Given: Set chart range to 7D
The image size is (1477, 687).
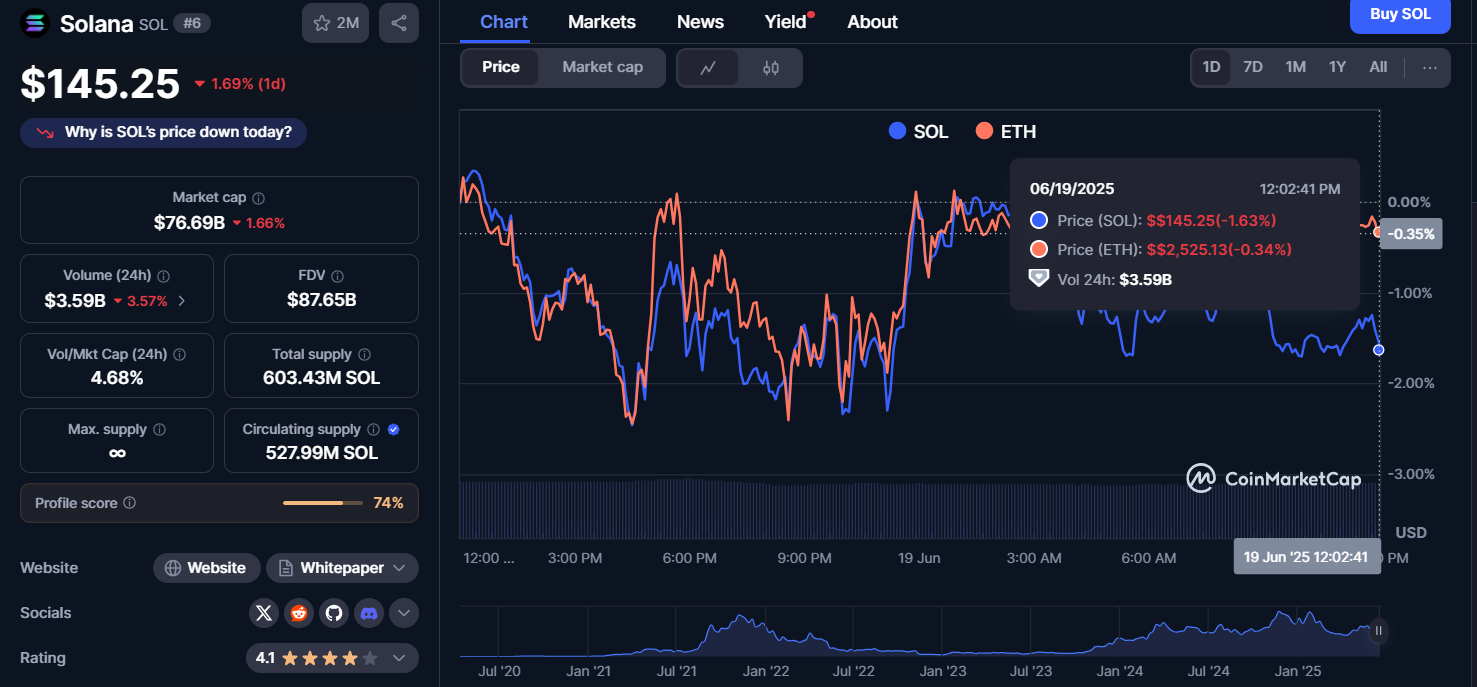Looking at the screenshot, I should 1253,67.
